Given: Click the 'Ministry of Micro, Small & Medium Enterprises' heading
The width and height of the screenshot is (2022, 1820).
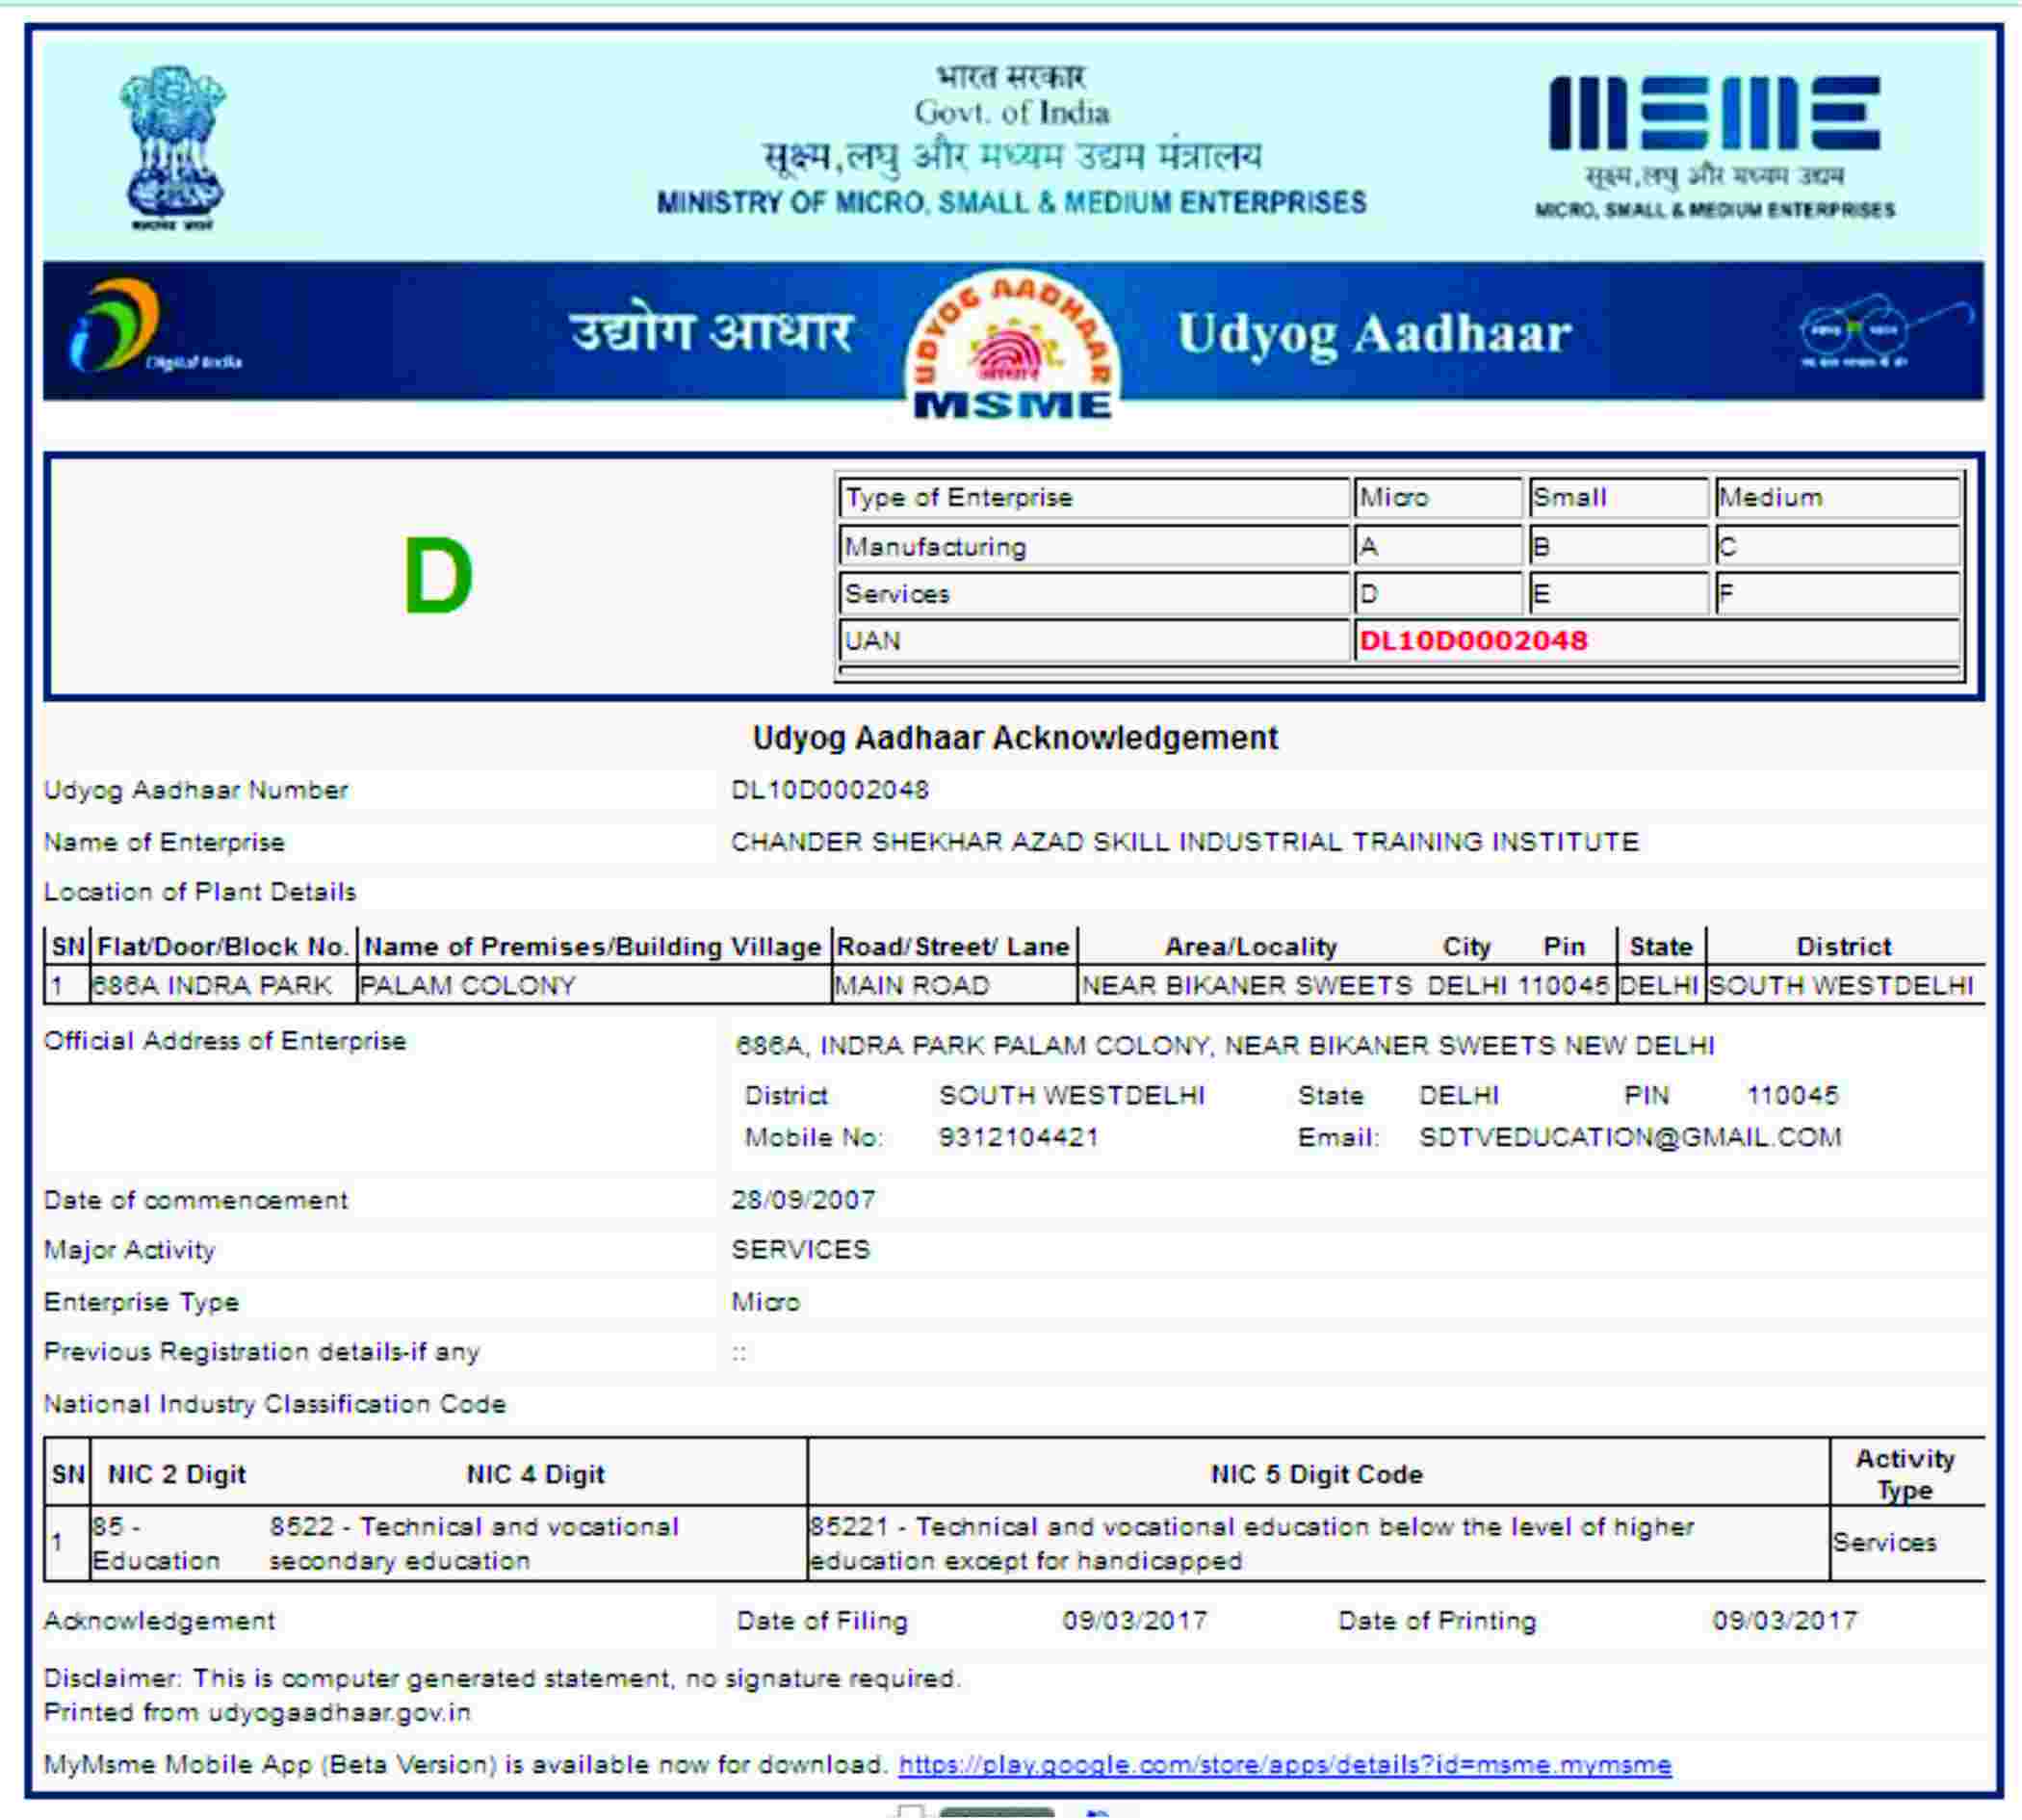Looking at the screenshot, I should click(1011, 203).
